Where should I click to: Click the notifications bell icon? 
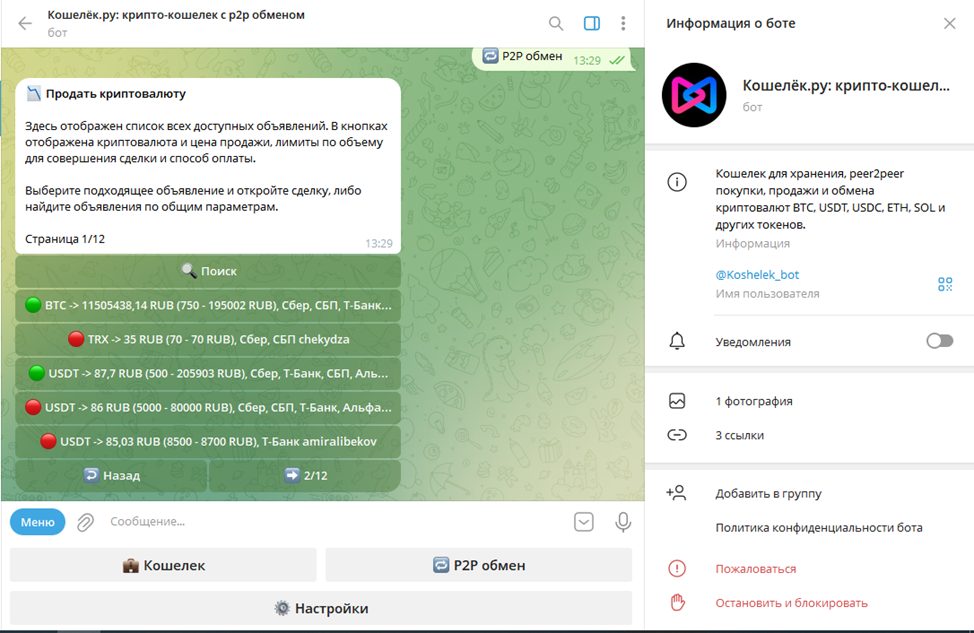click(x=677, y=341)
